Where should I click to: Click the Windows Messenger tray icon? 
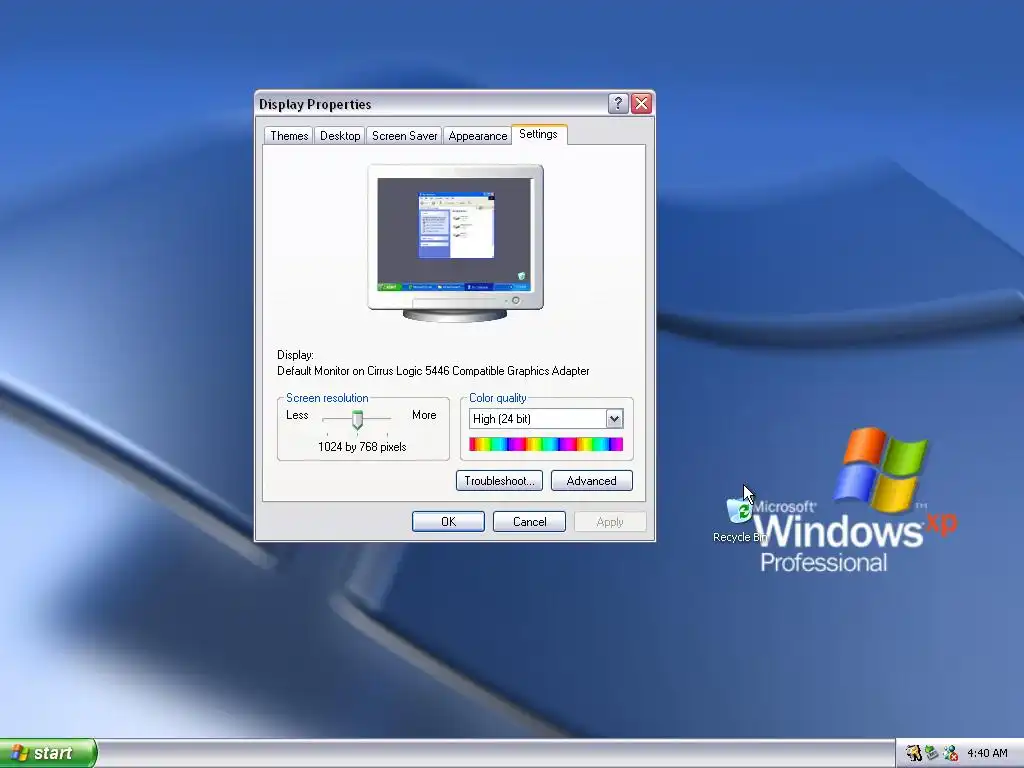pos(951,753)
